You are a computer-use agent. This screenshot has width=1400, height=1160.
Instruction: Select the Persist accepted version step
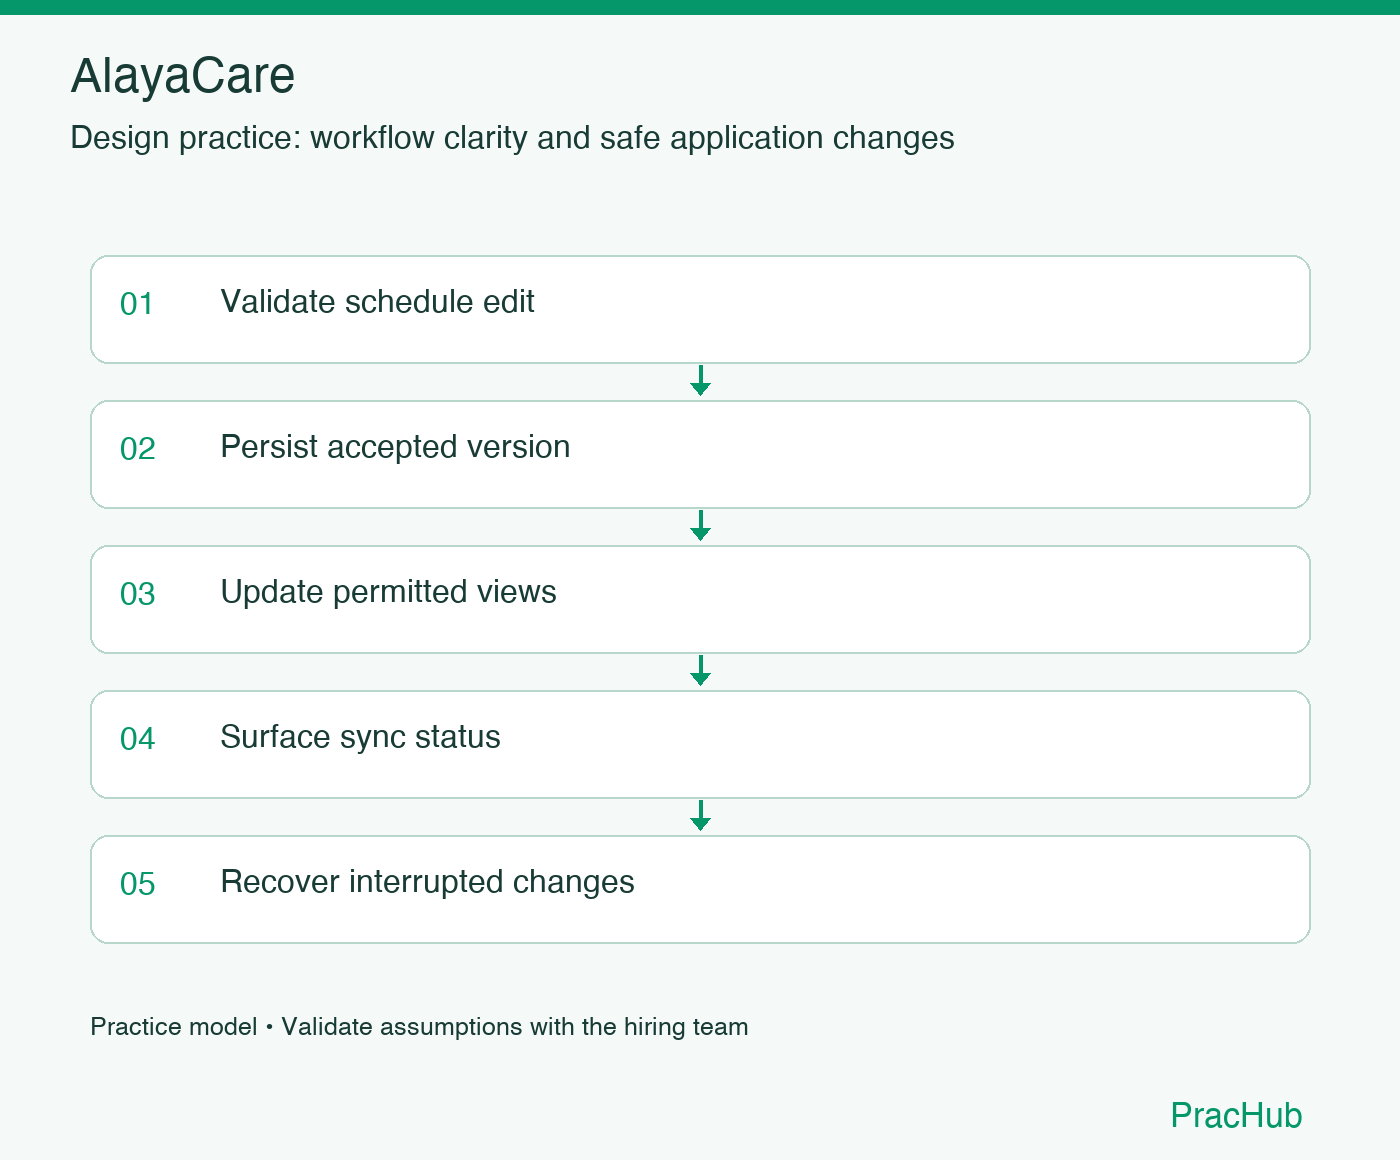(700, 454)
